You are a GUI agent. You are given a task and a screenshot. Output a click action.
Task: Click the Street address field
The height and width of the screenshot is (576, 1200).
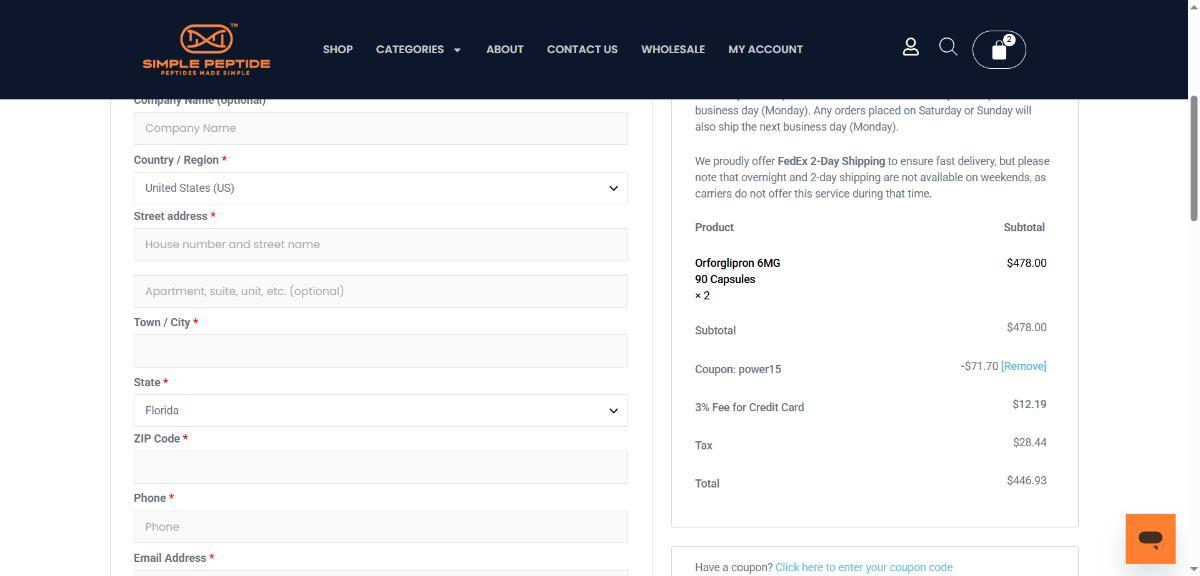(380, 244)
